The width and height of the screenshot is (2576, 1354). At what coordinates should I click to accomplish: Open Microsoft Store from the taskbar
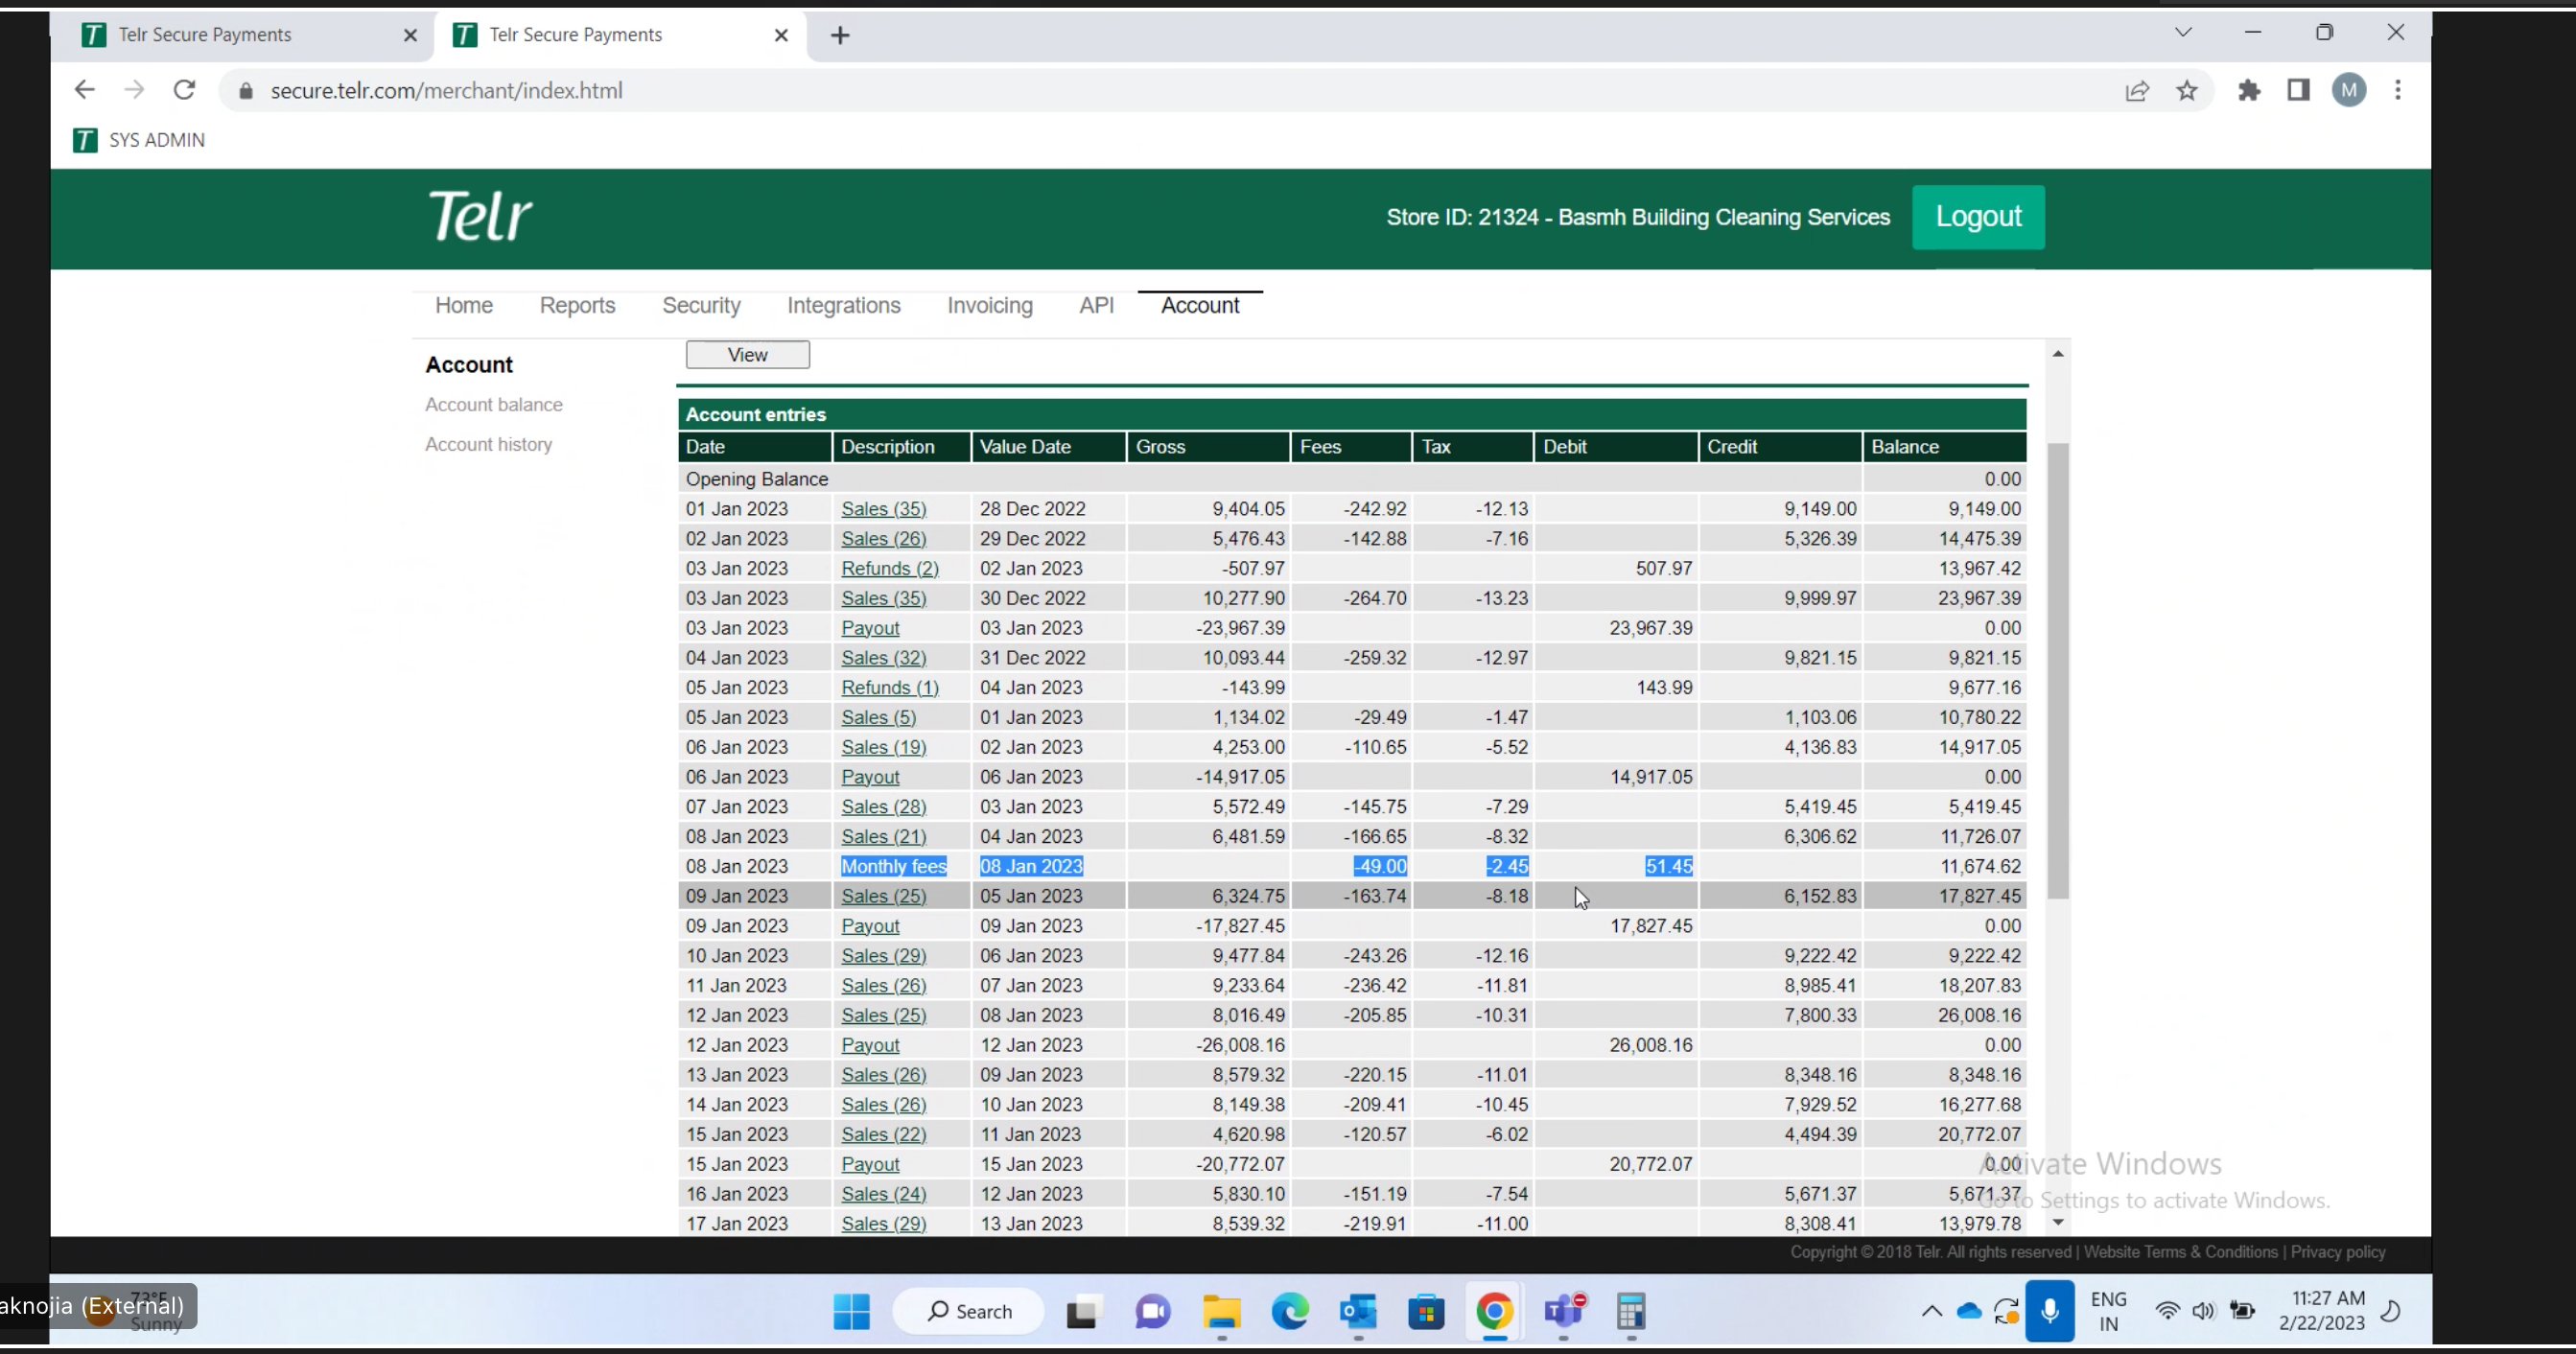[x=1426, y=1311]
